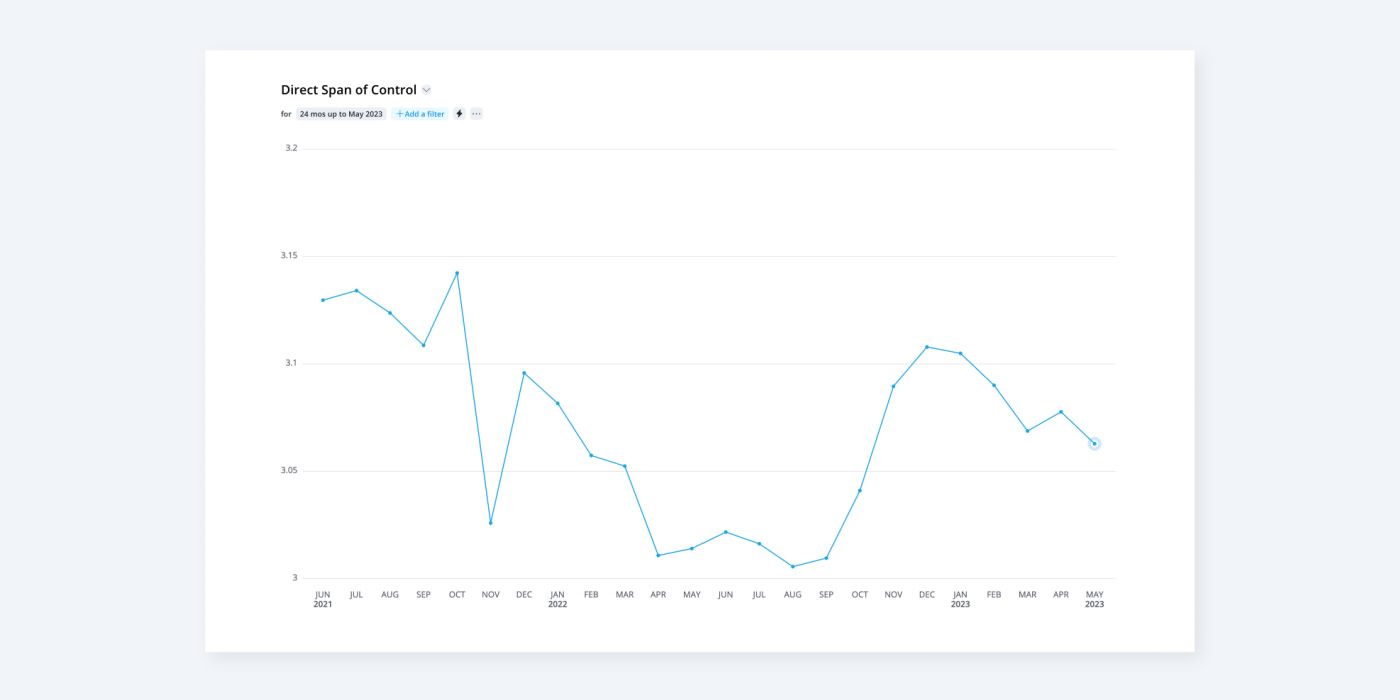Click the Add a filter button
1400x700 pixels.
pyautogui.click(x=420, y=114)
